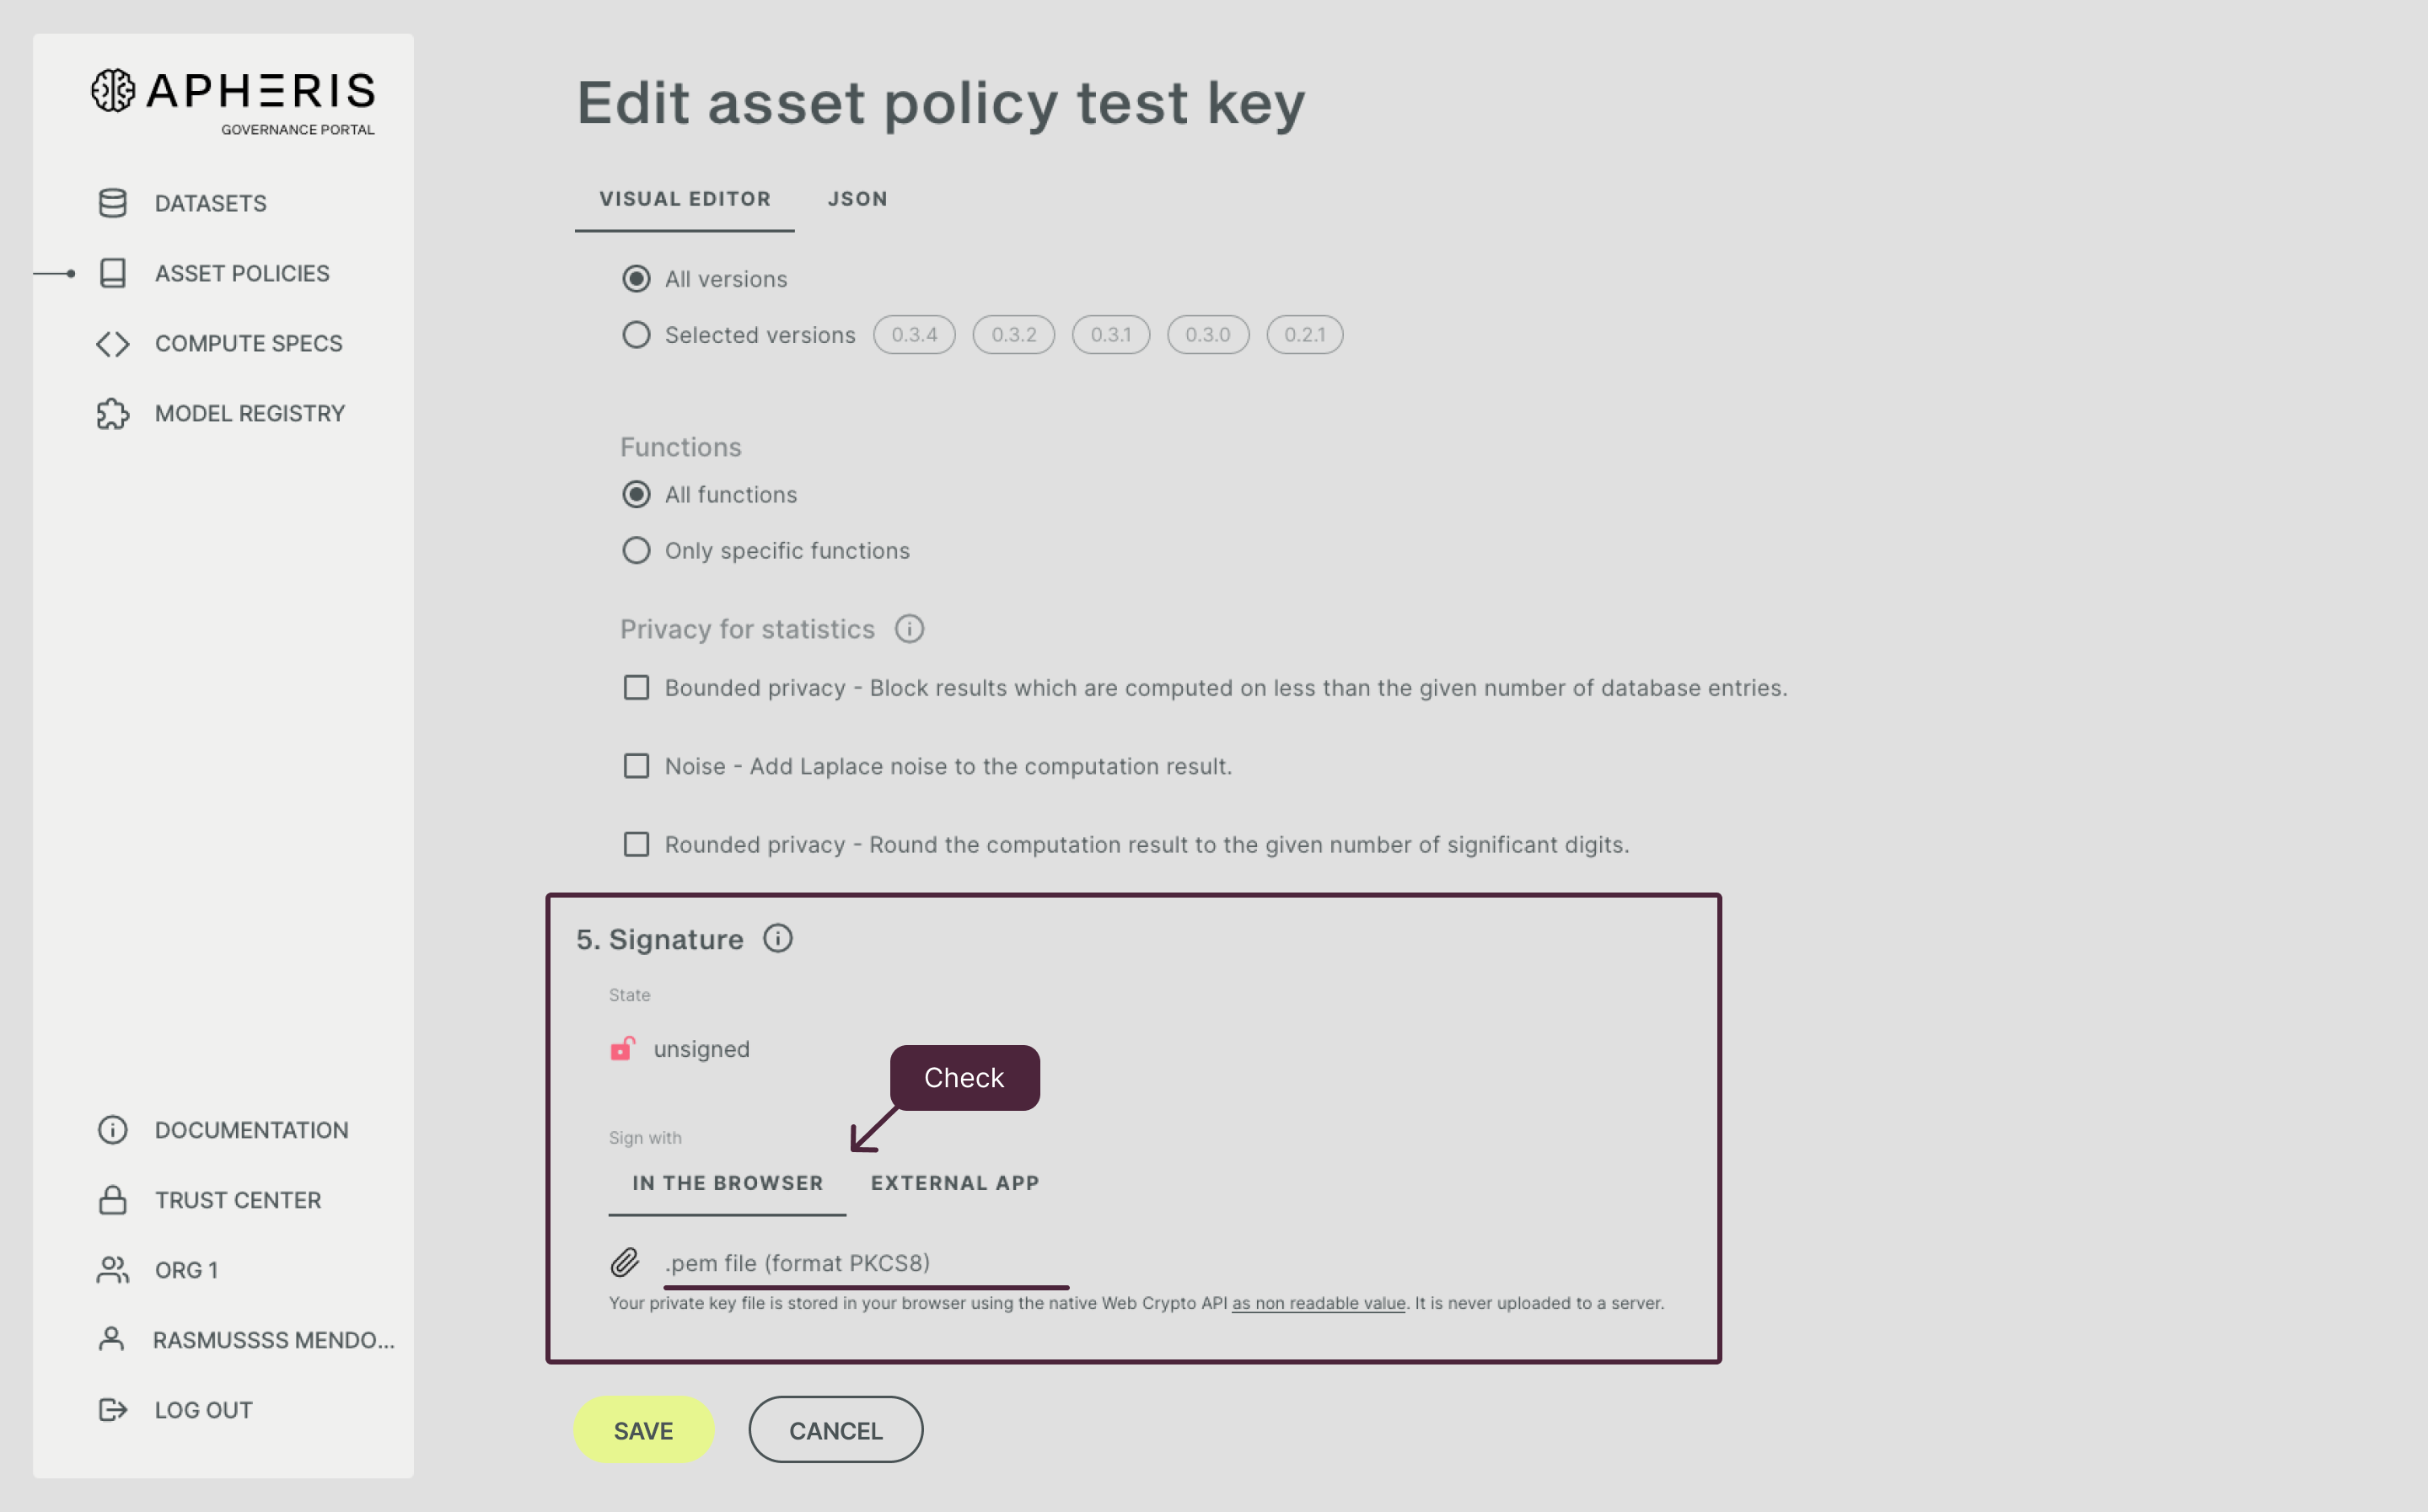The width and height of the screenshot is (2428, 1512).
Task: Click the paperclip attachment icon for .pem file
Action: [624, 1263]
